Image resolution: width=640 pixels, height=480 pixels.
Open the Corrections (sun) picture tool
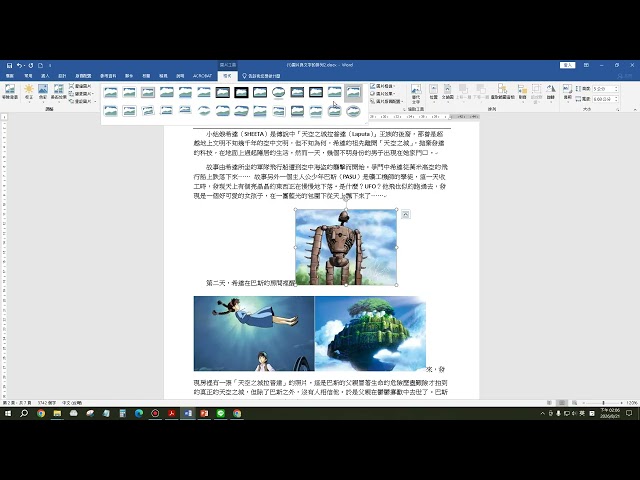(x=29, y=92)
